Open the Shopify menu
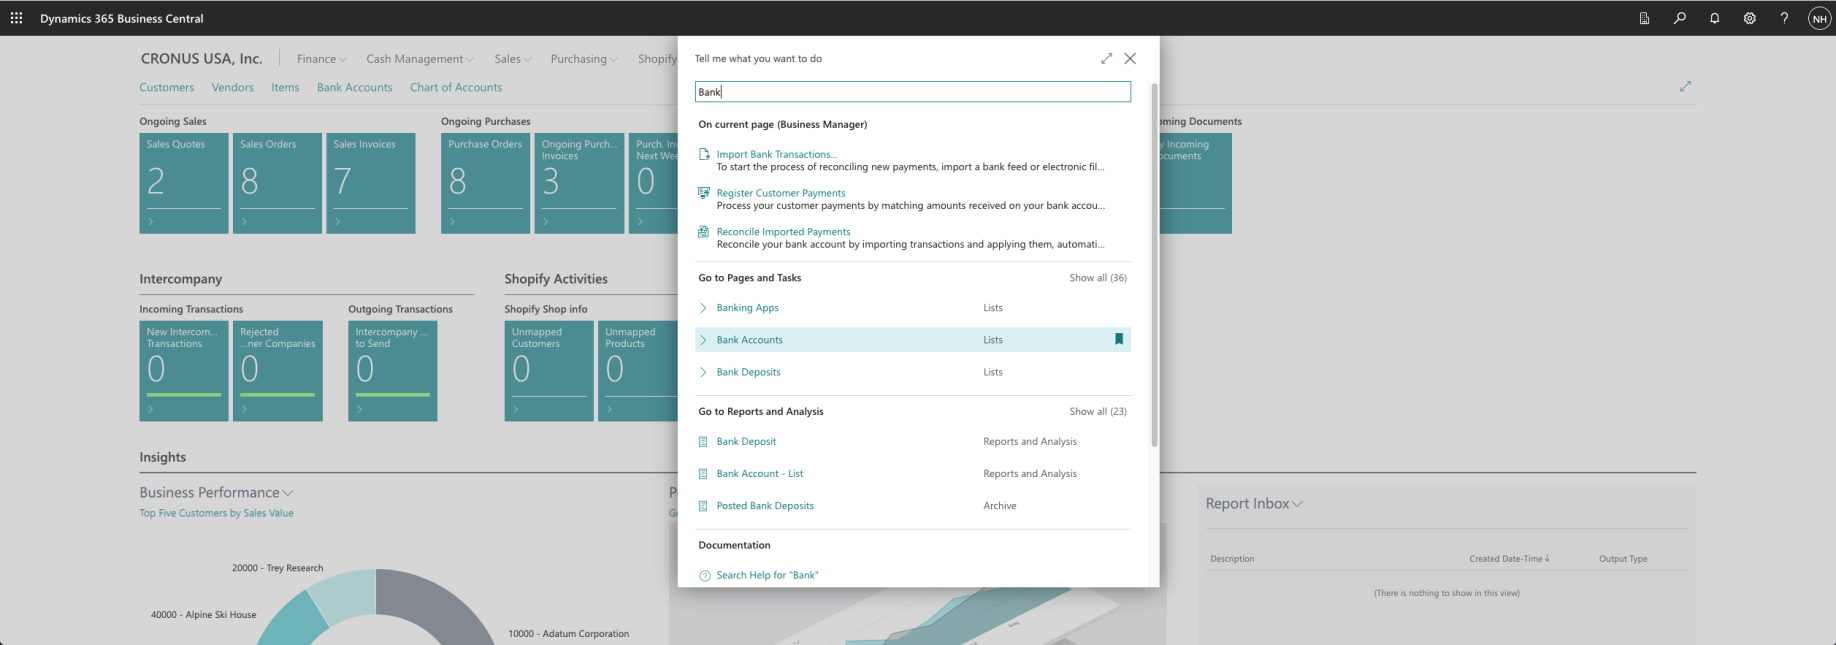The width and height of the screenshot is (1836, 645). tap(657, 59)
